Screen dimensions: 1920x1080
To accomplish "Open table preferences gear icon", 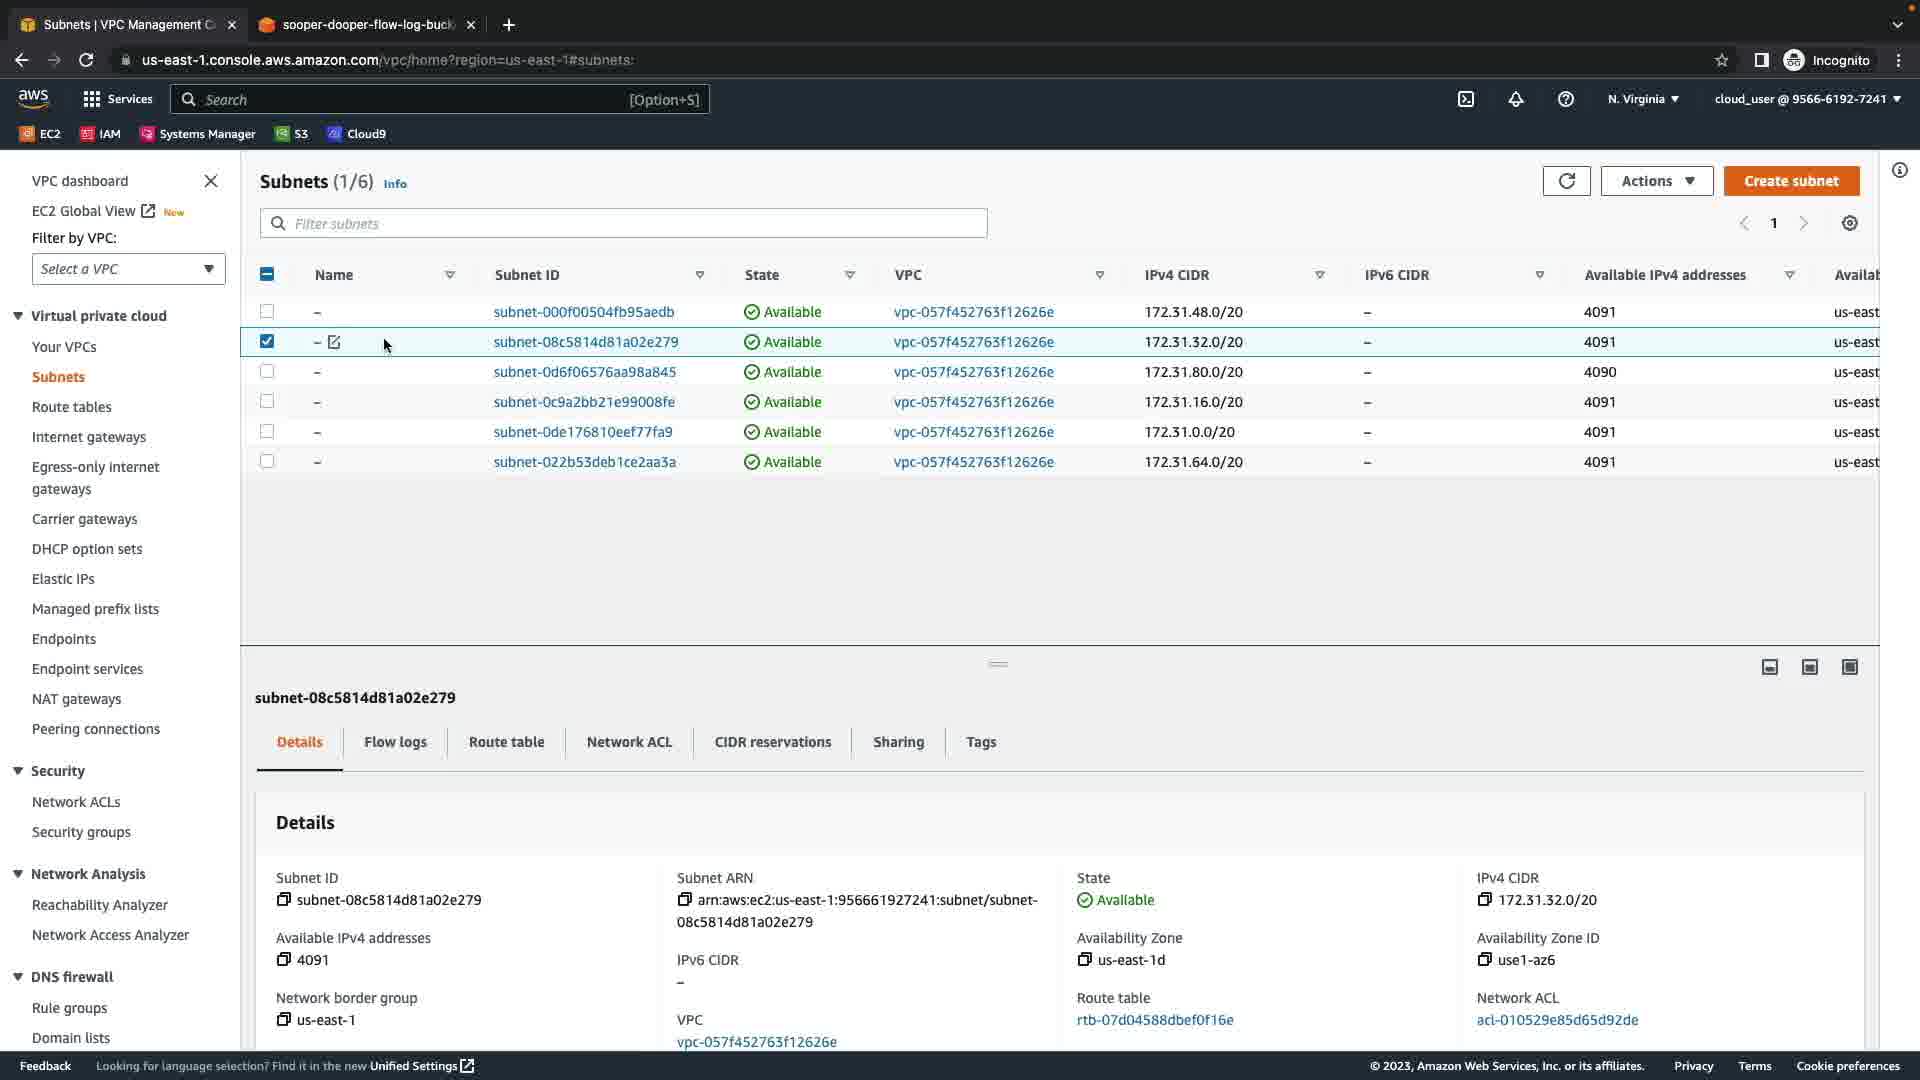I will [1850, 224].
